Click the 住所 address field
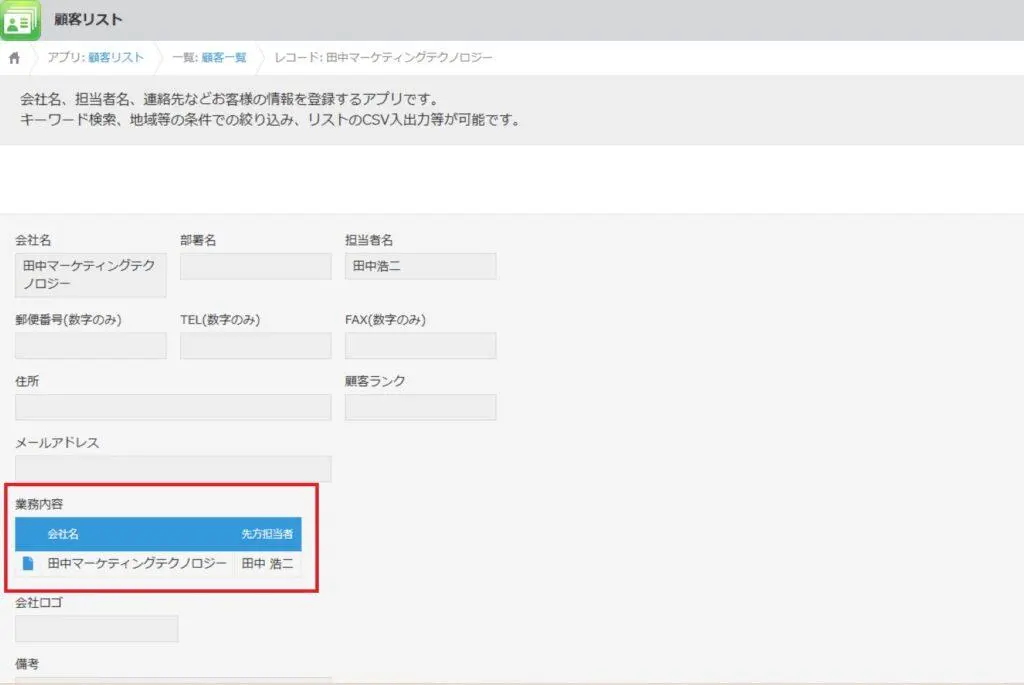Image resolution: width=1024 pixels, height=685 pixels. pos(173,407)
